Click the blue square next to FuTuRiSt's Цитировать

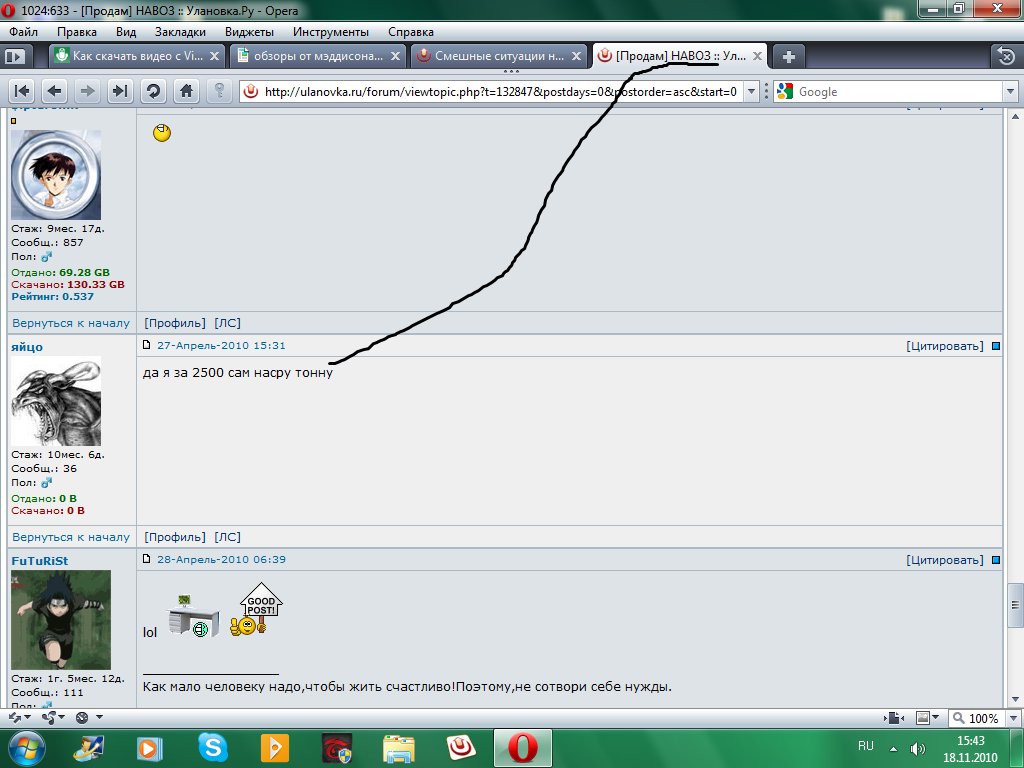coord(996,560)
